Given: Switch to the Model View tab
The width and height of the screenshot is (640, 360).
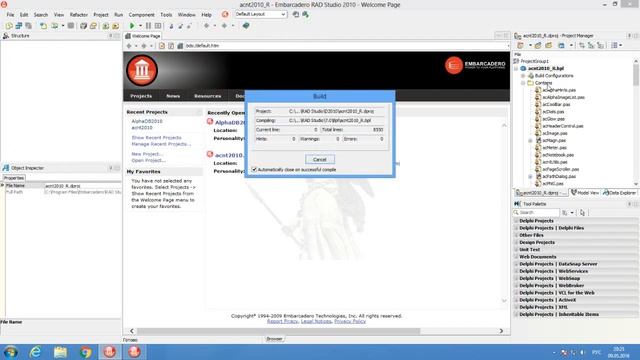Looking at the screenshot, I should [x=585, y=193].
